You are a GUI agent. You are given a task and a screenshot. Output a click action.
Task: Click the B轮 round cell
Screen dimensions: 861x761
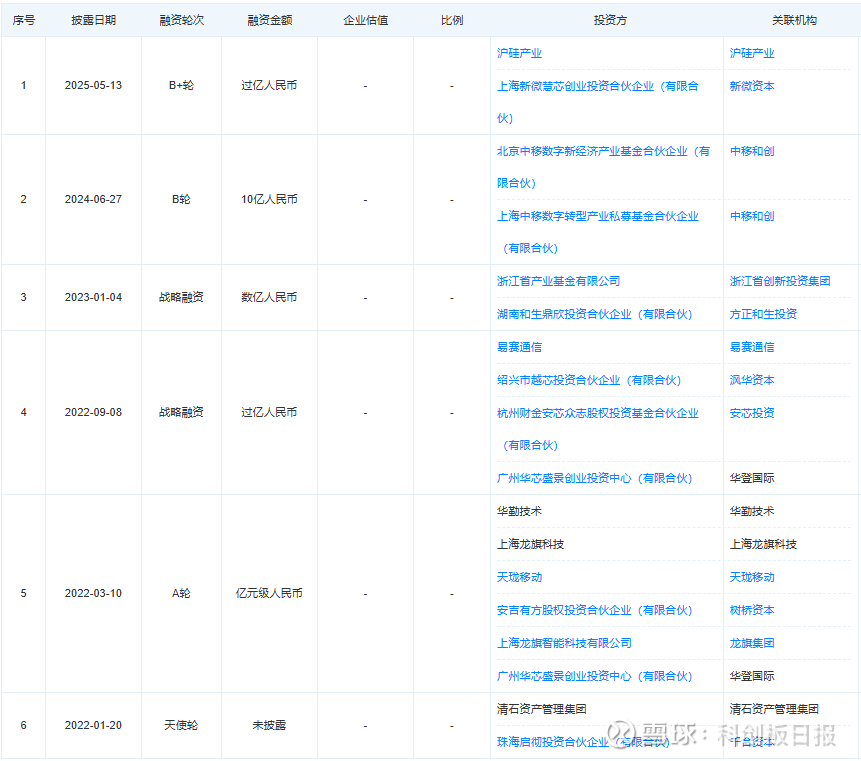(x=181, y=199)
